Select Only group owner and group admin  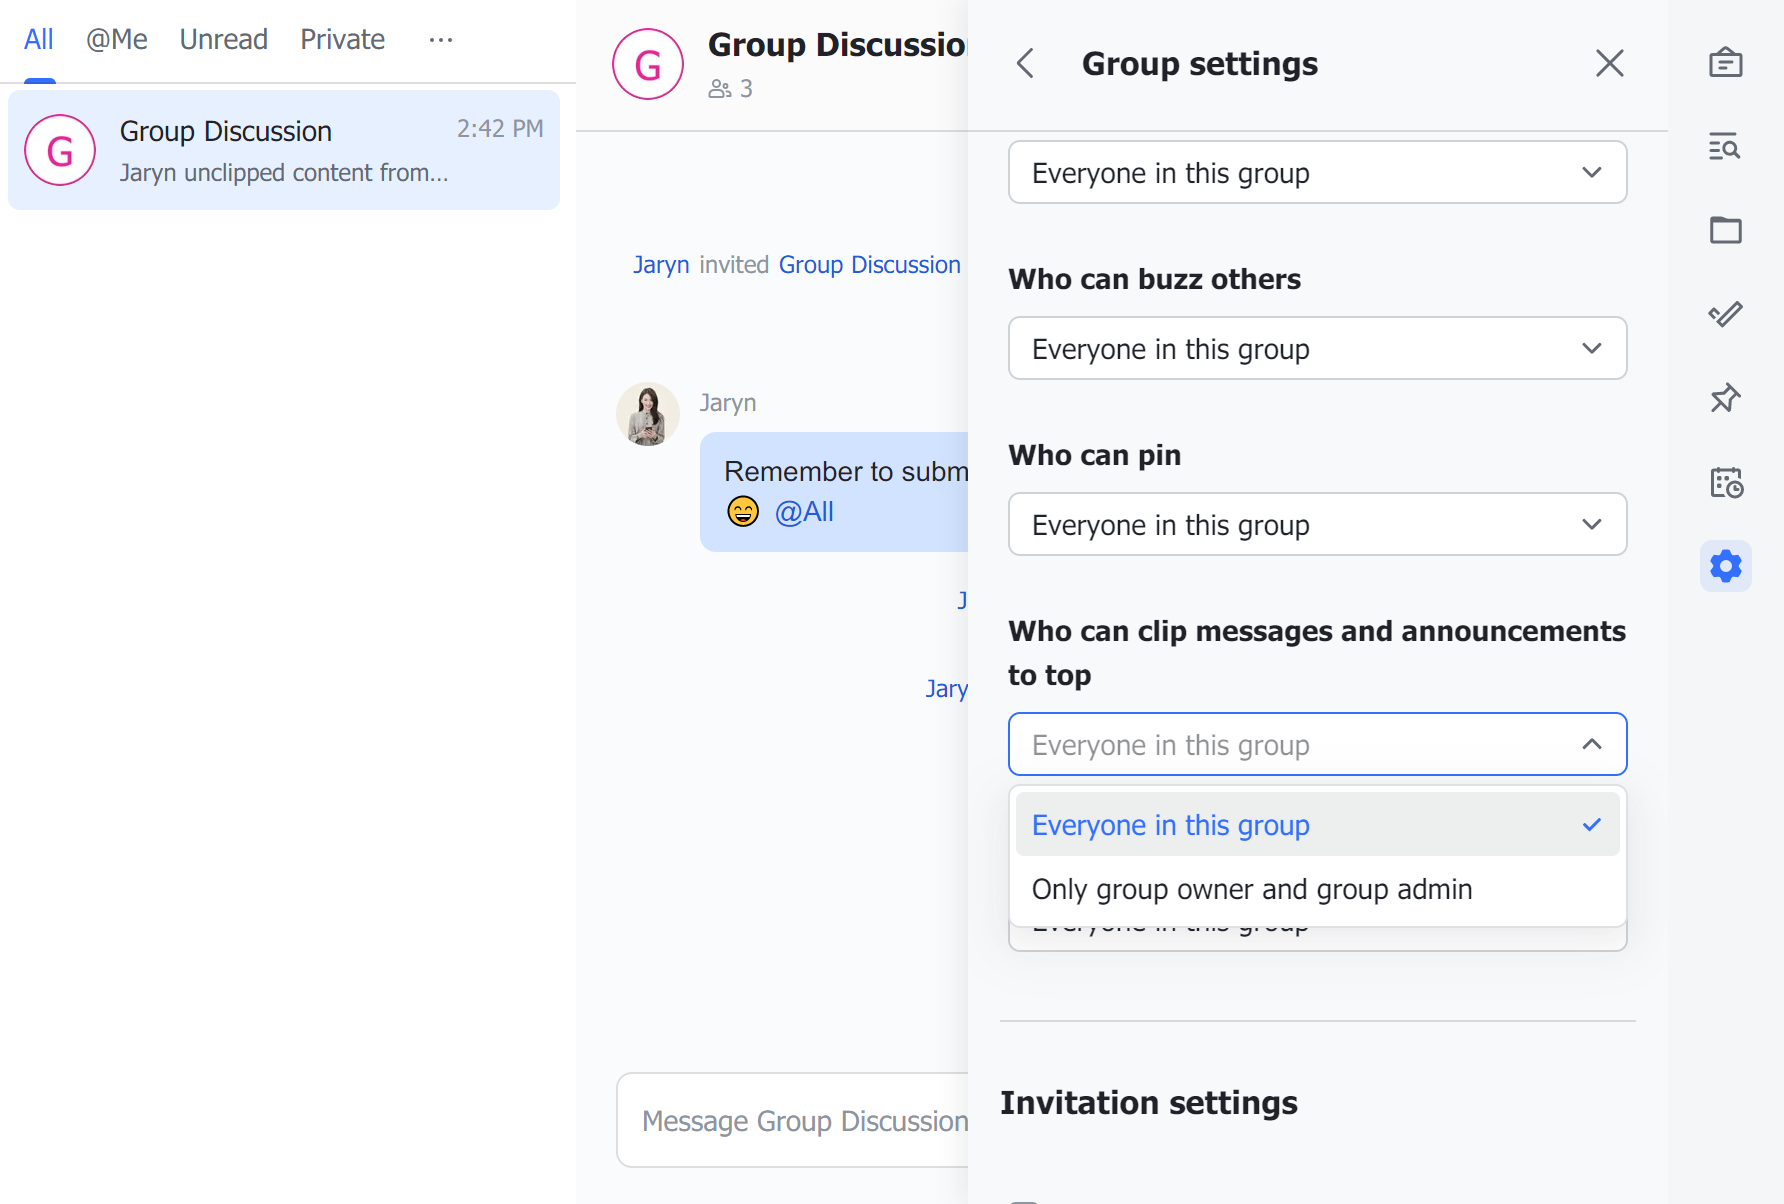[1252, 888]
